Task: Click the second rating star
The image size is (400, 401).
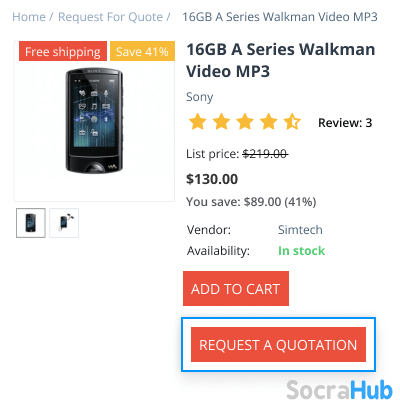Action: 221,122
